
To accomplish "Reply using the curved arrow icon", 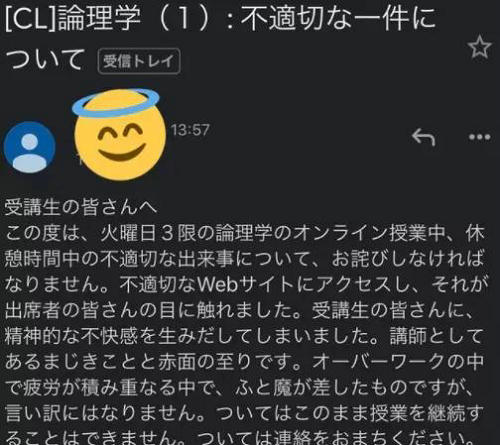I will point(423,137).
